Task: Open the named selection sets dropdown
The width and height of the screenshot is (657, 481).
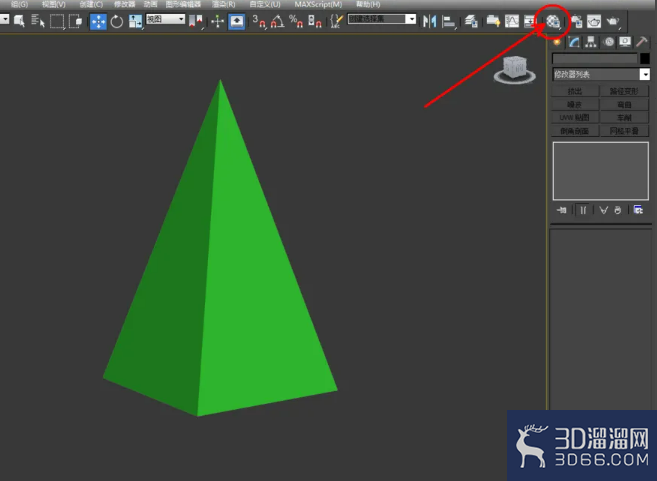Action: click(382, 19)
